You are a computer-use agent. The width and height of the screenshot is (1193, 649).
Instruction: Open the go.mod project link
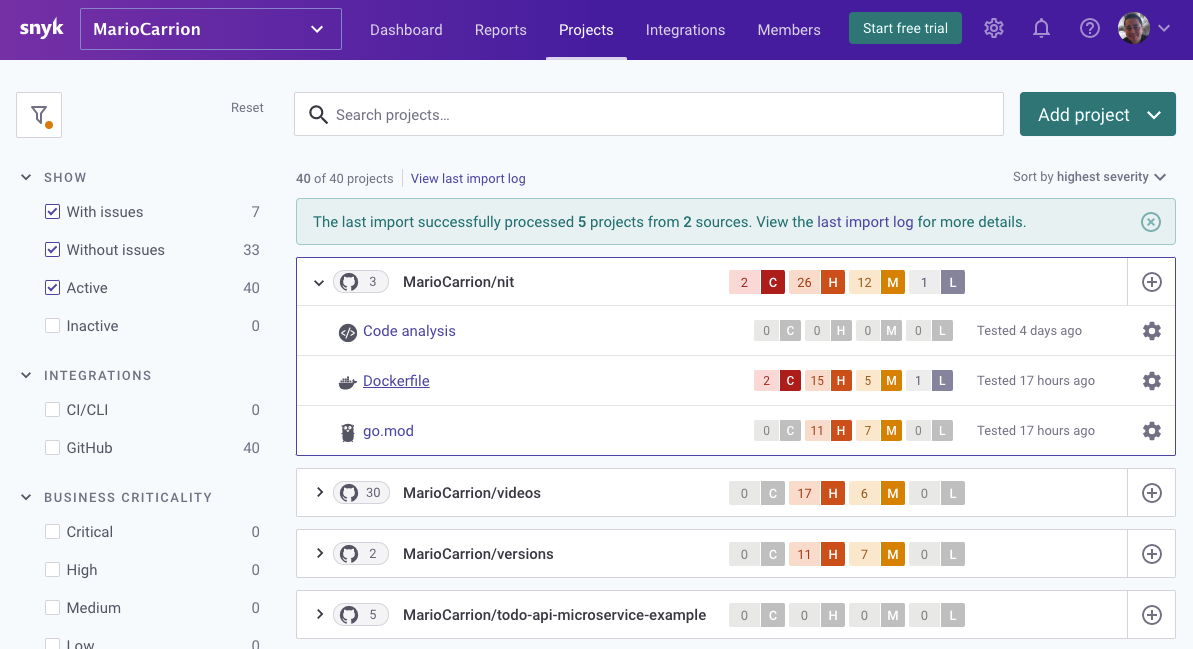click(388, 431)
